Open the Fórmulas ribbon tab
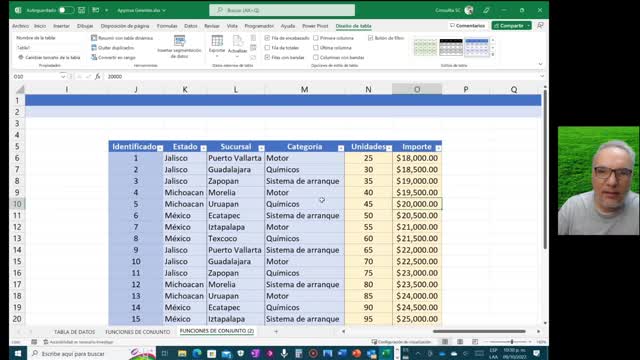The image size is (640, 360). pyautogui.click(x=167, y=26)
